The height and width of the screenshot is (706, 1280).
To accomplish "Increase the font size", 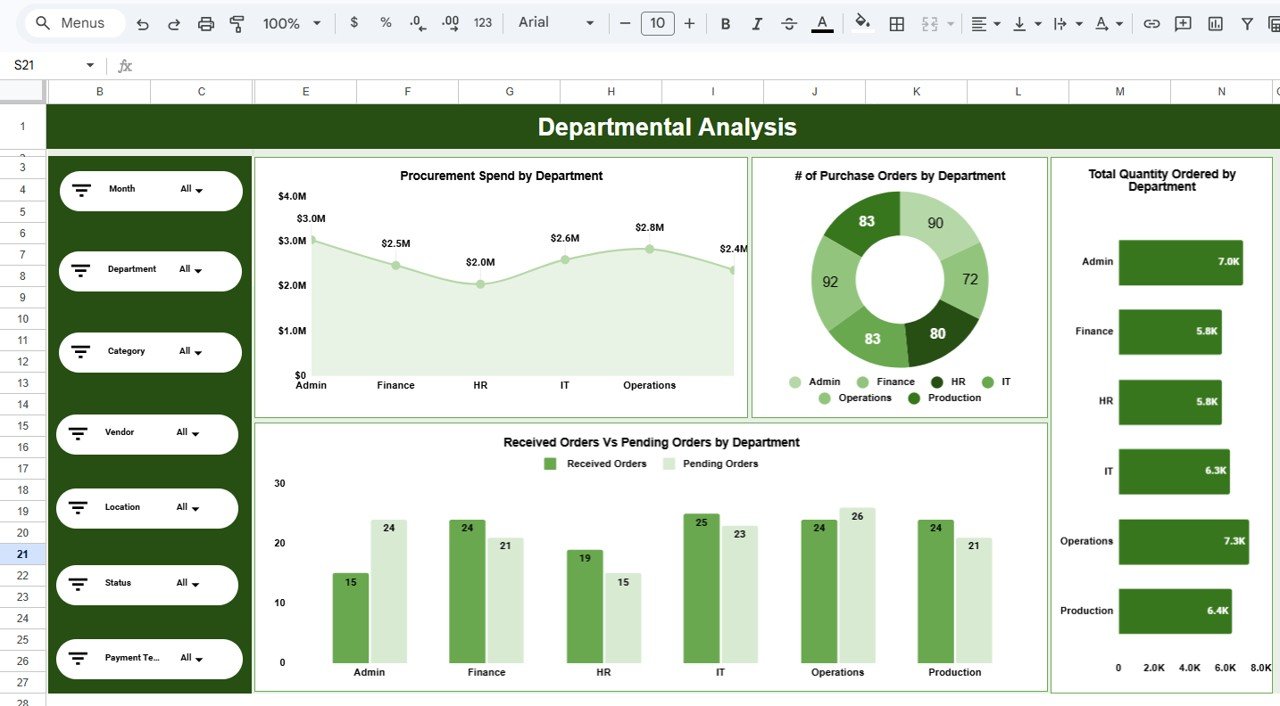I will 689,22.
